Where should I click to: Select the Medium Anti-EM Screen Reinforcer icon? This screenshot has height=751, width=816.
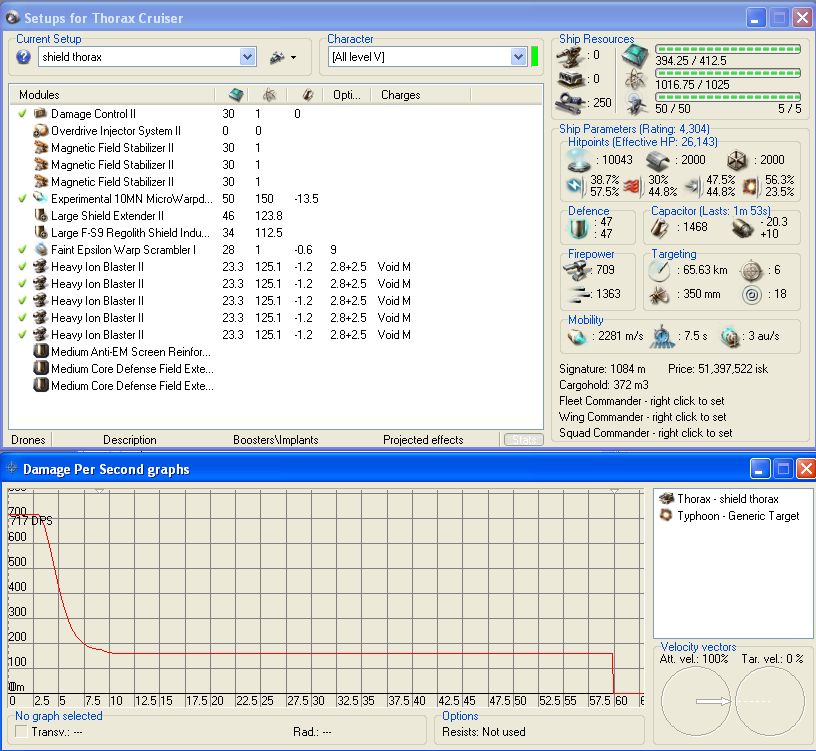(41, 351)
